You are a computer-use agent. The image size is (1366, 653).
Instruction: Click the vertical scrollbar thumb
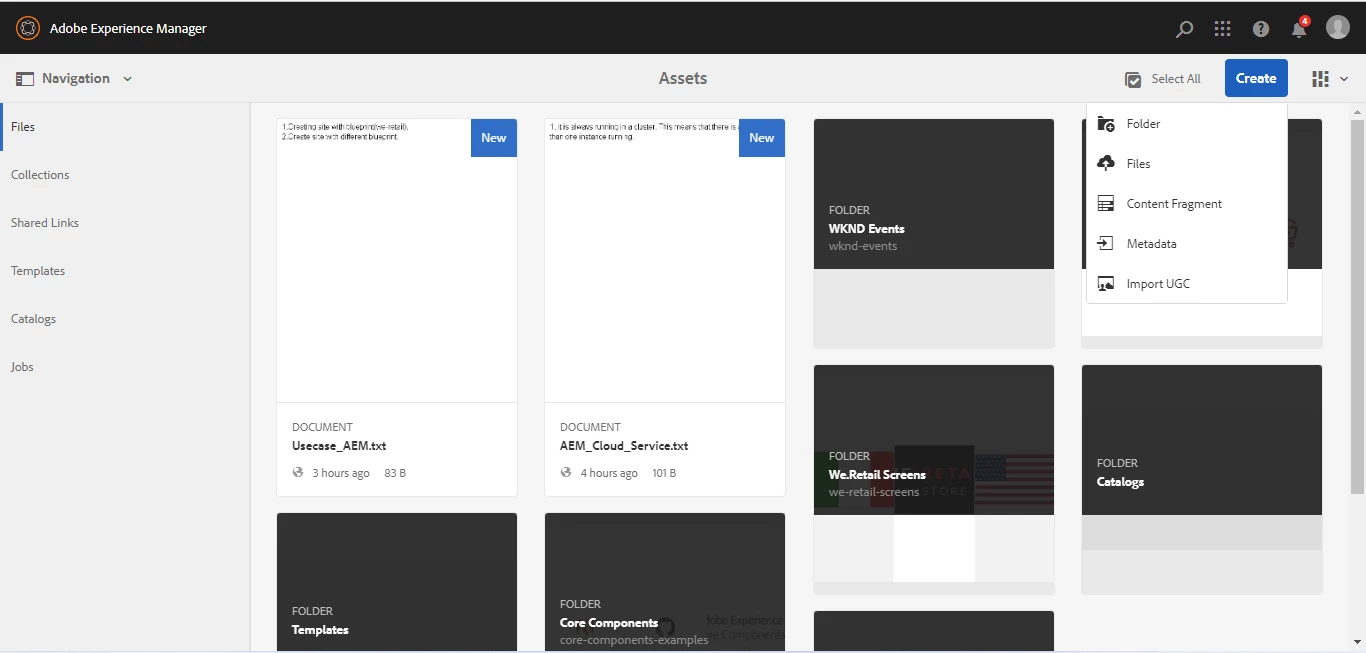click(x=1357, y=305)
